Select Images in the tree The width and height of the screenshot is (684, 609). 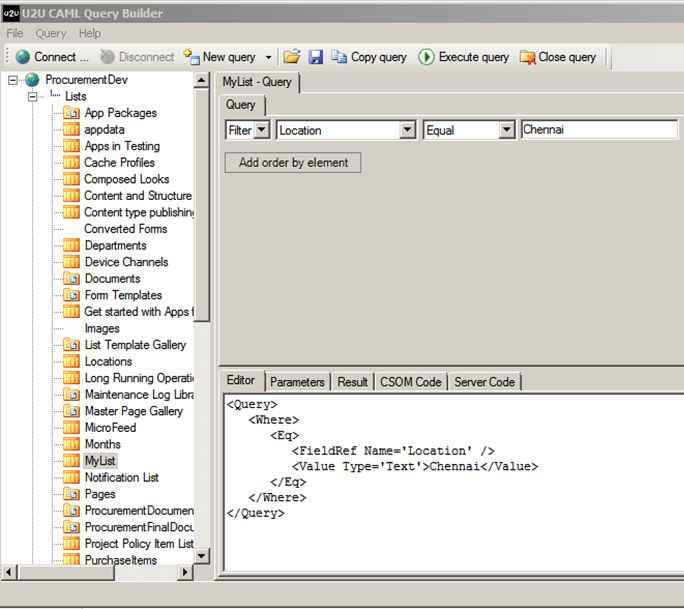tap(102, 328)
